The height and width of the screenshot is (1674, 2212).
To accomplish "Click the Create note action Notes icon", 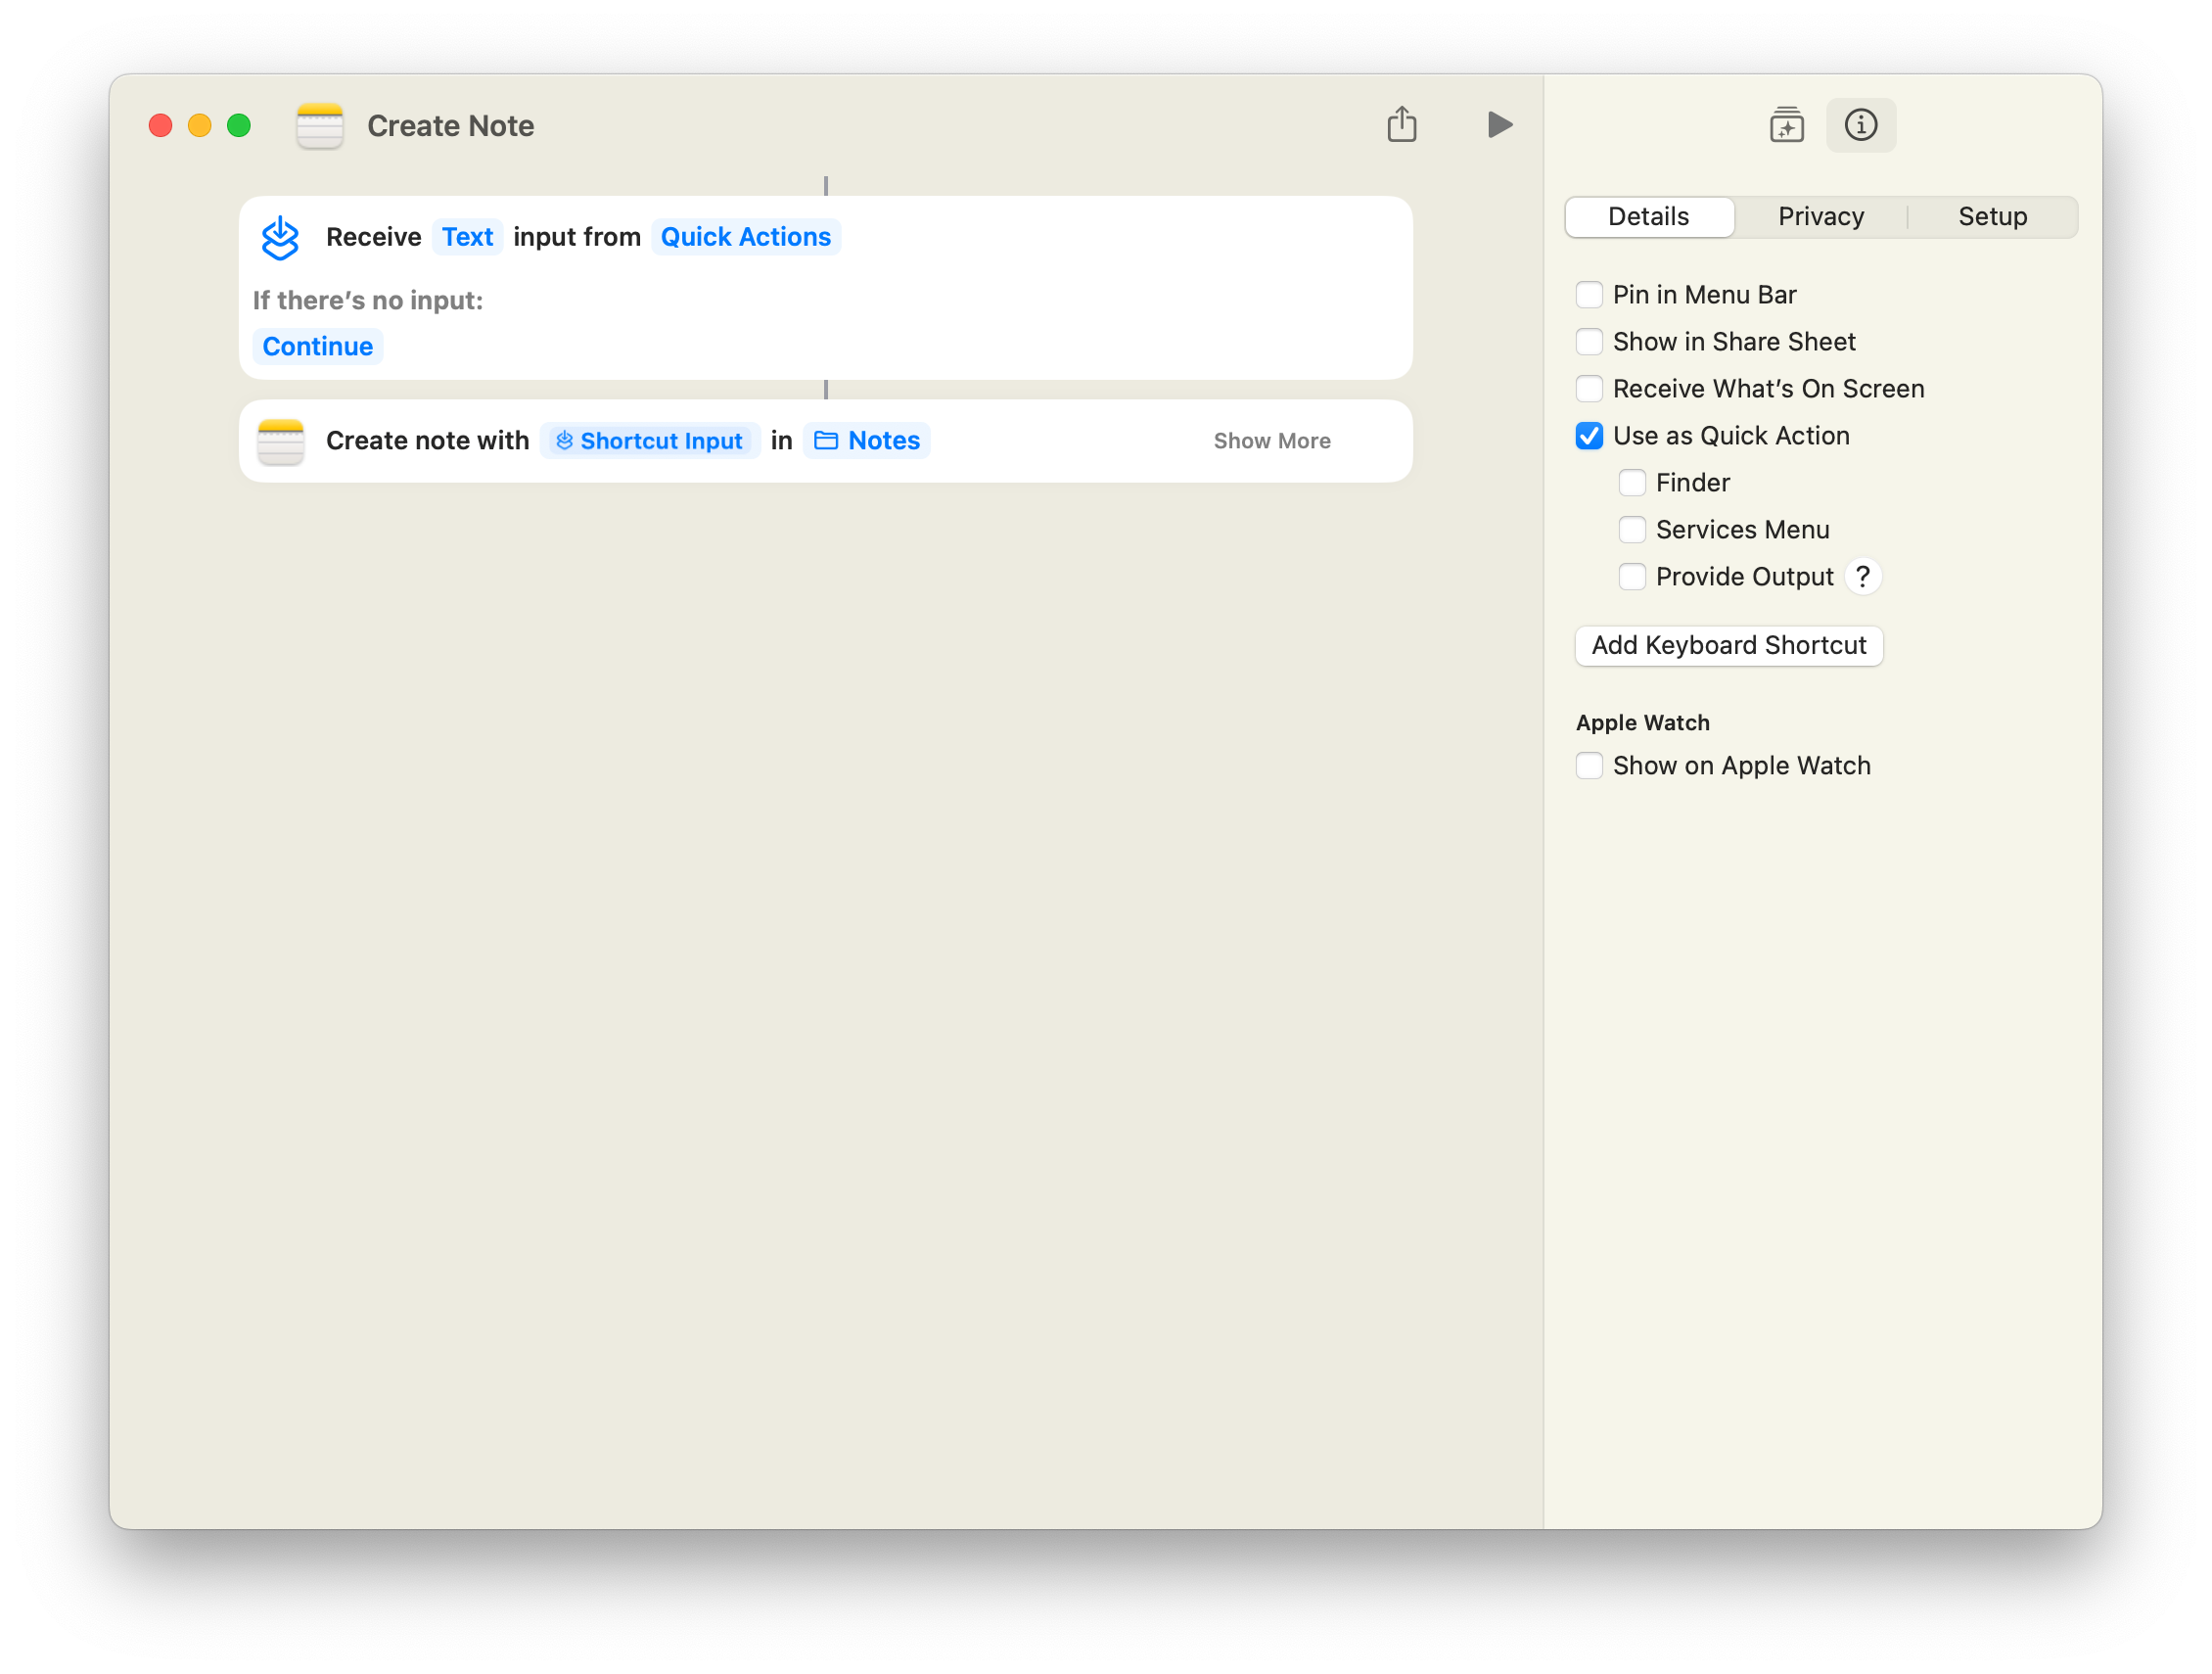I will pyautogui.click(x=281, y=441).
